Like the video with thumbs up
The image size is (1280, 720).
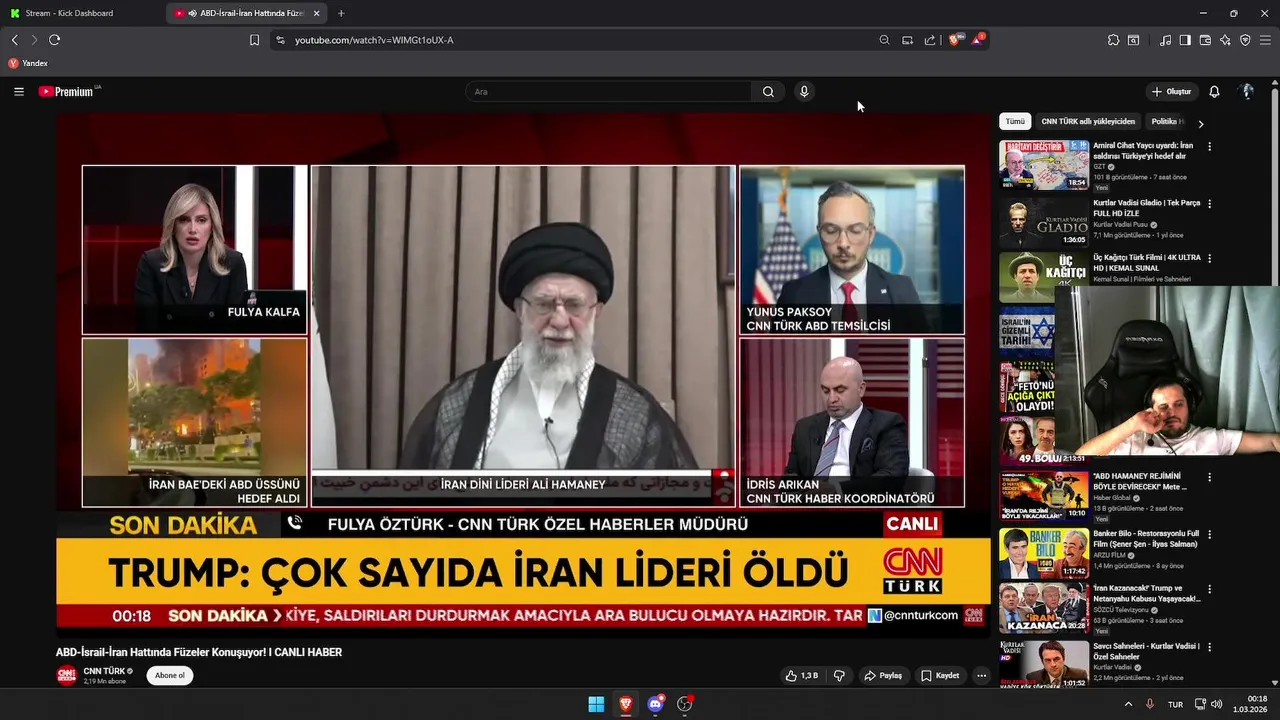tap(801, 675)
